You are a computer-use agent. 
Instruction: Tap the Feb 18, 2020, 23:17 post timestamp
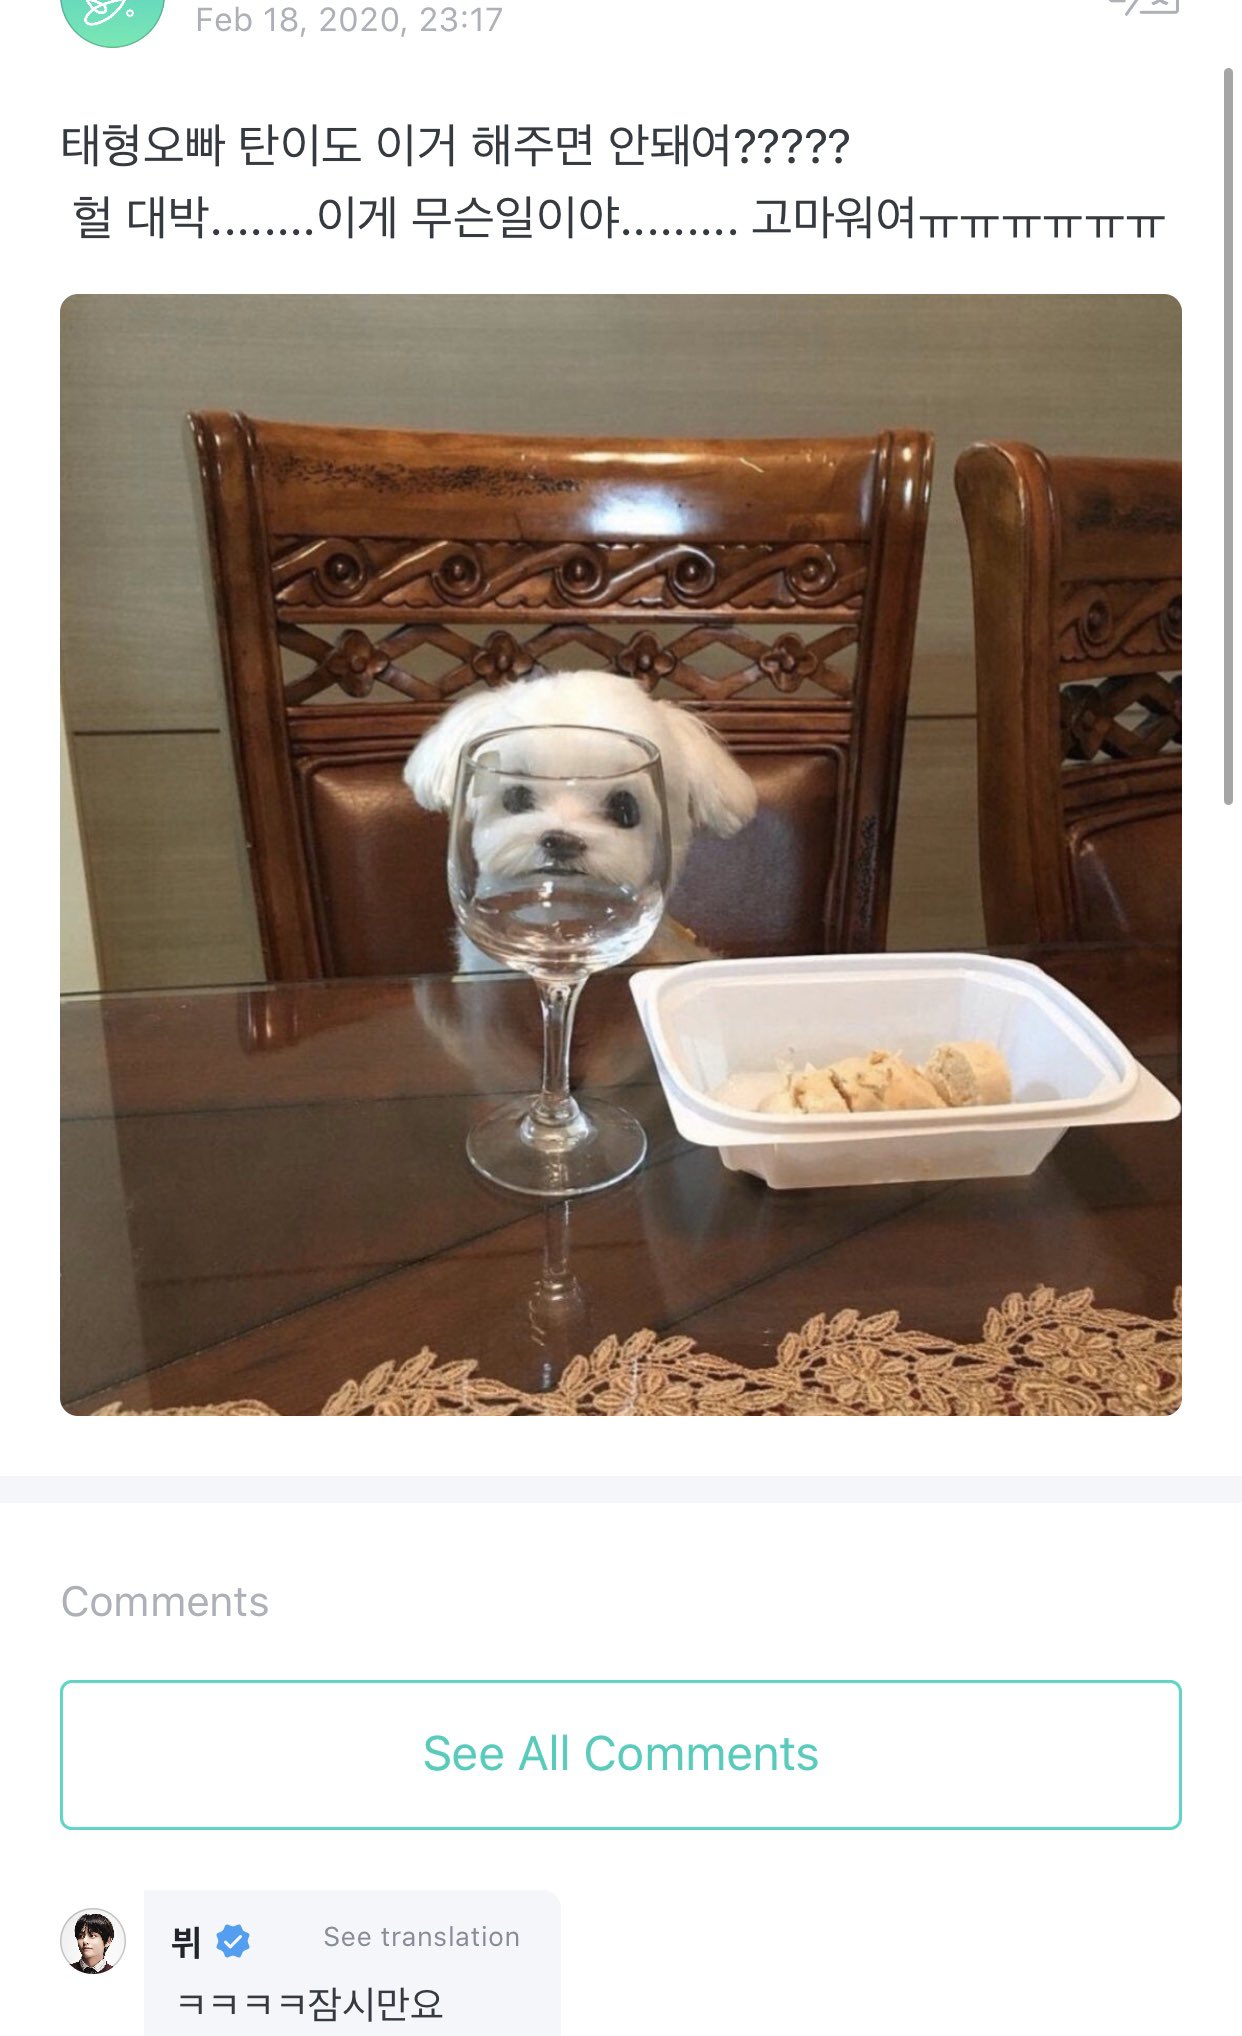click(x=349, y=20)
